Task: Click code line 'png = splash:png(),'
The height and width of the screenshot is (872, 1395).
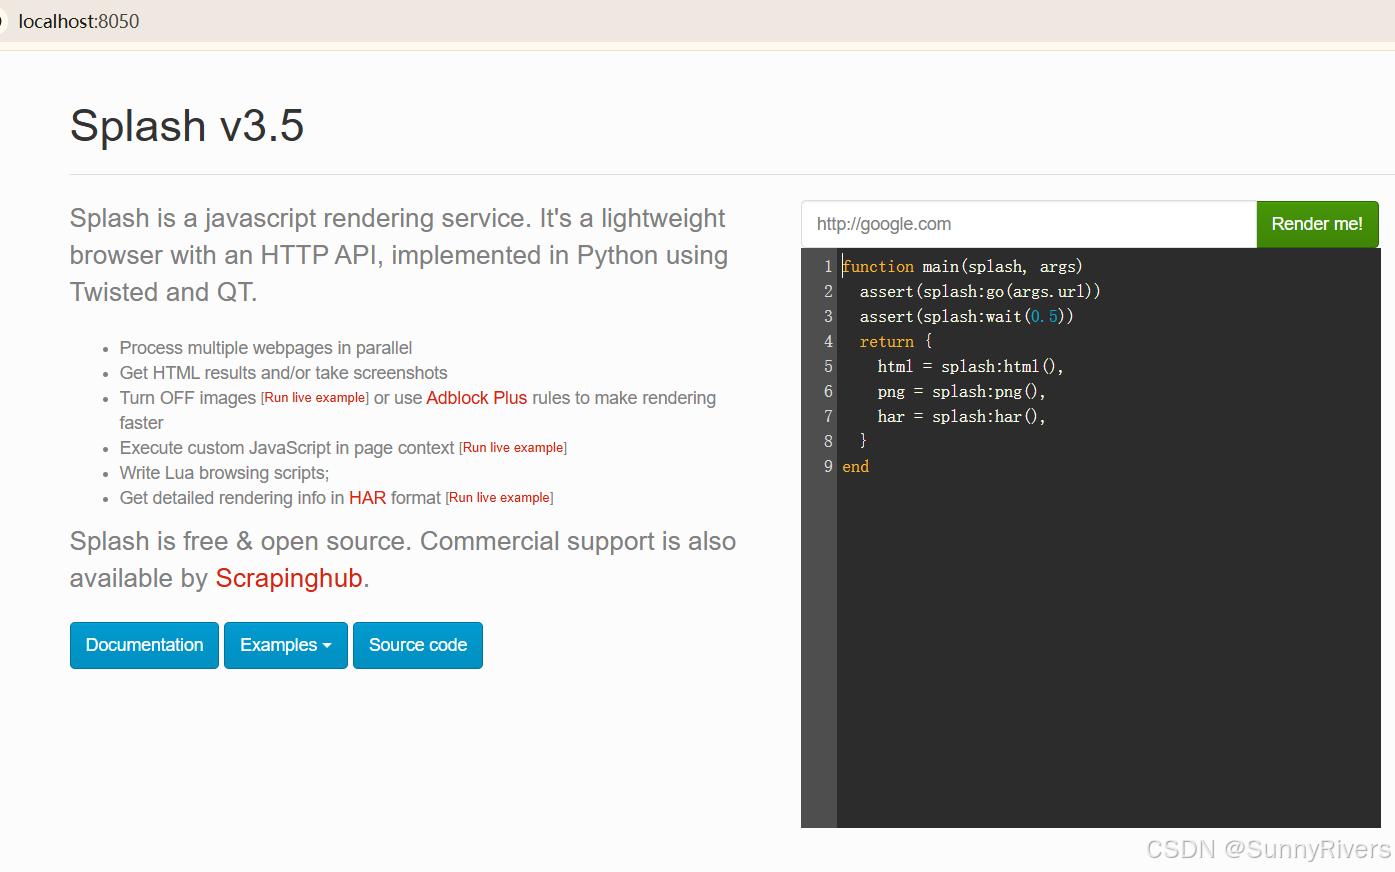Action: pyautogui.click(x=961, y=391)
